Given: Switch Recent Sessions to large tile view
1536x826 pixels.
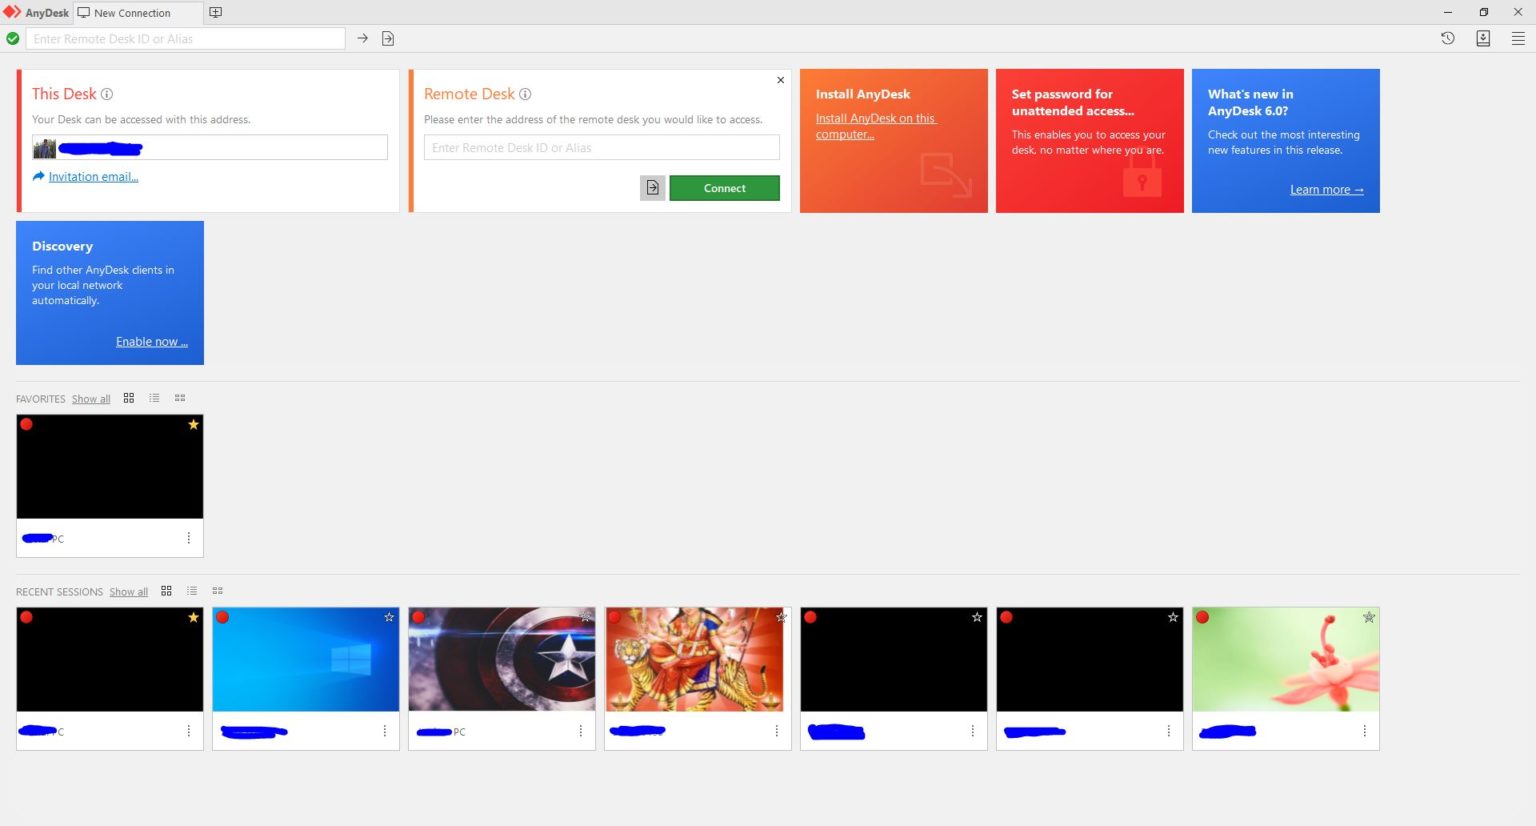Looking at the screenshot, I should (167, 591).
